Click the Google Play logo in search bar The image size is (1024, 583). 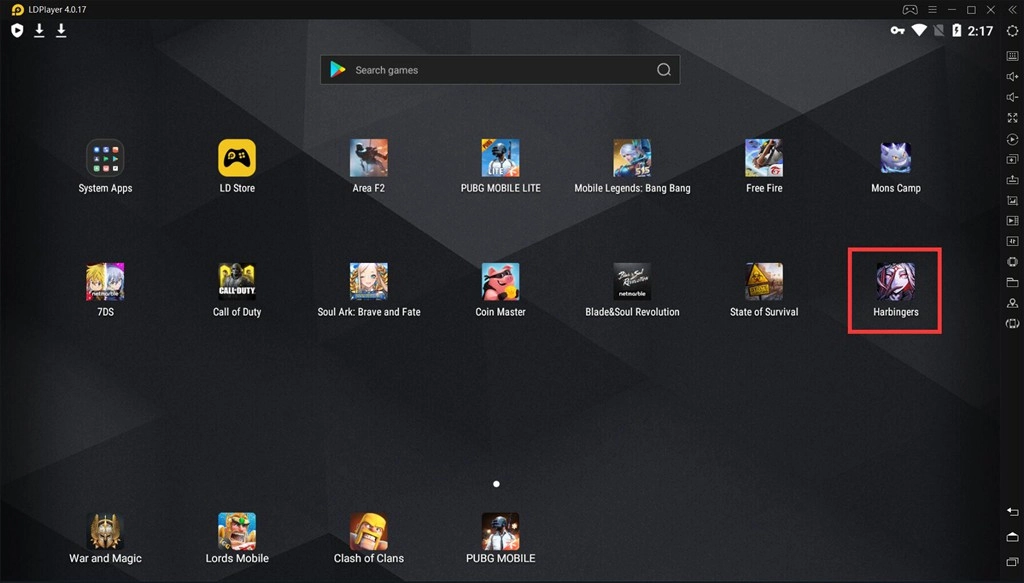tap(338, 70)
